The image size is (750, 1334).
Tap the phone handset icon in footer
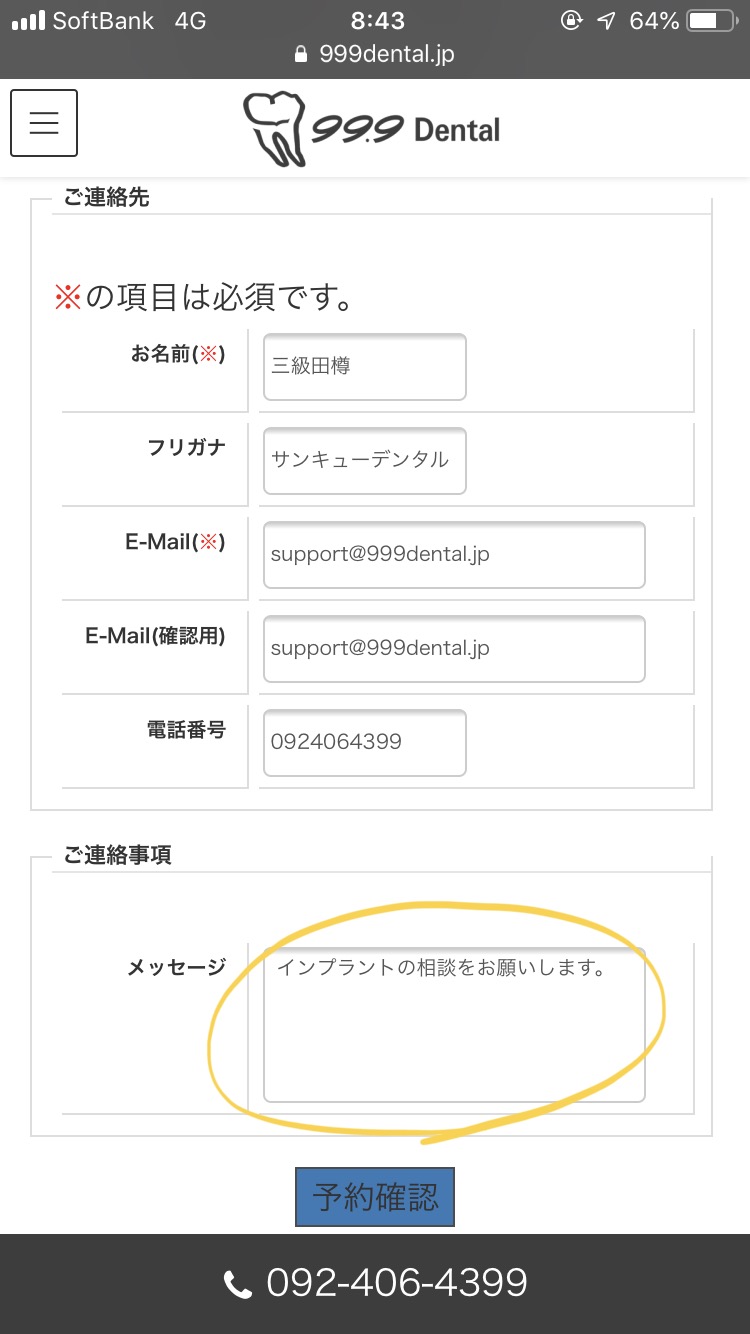(x=238, y=1284)
